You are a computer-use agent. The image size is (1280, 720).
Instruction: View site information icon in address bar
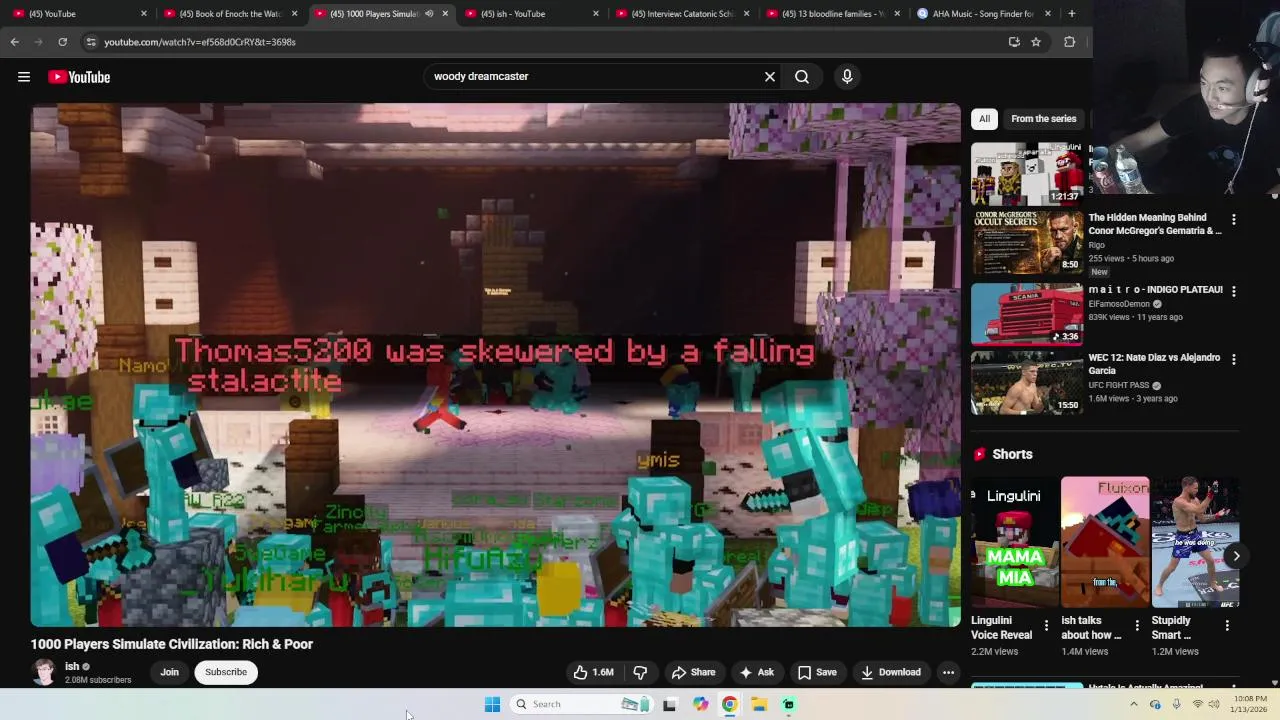[91, 42]
